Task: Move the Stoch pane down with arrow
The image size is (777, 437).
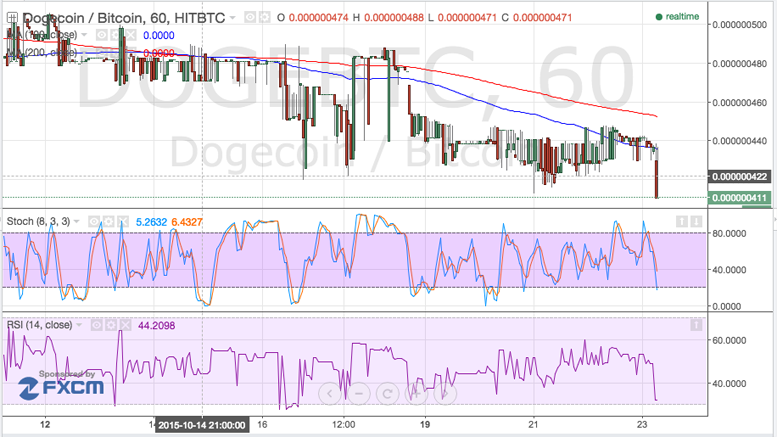Action: pos(696,221)
